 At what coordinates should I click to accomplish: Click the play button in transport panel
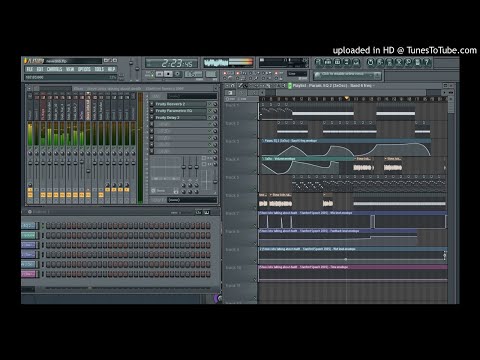tap(160, 74)
